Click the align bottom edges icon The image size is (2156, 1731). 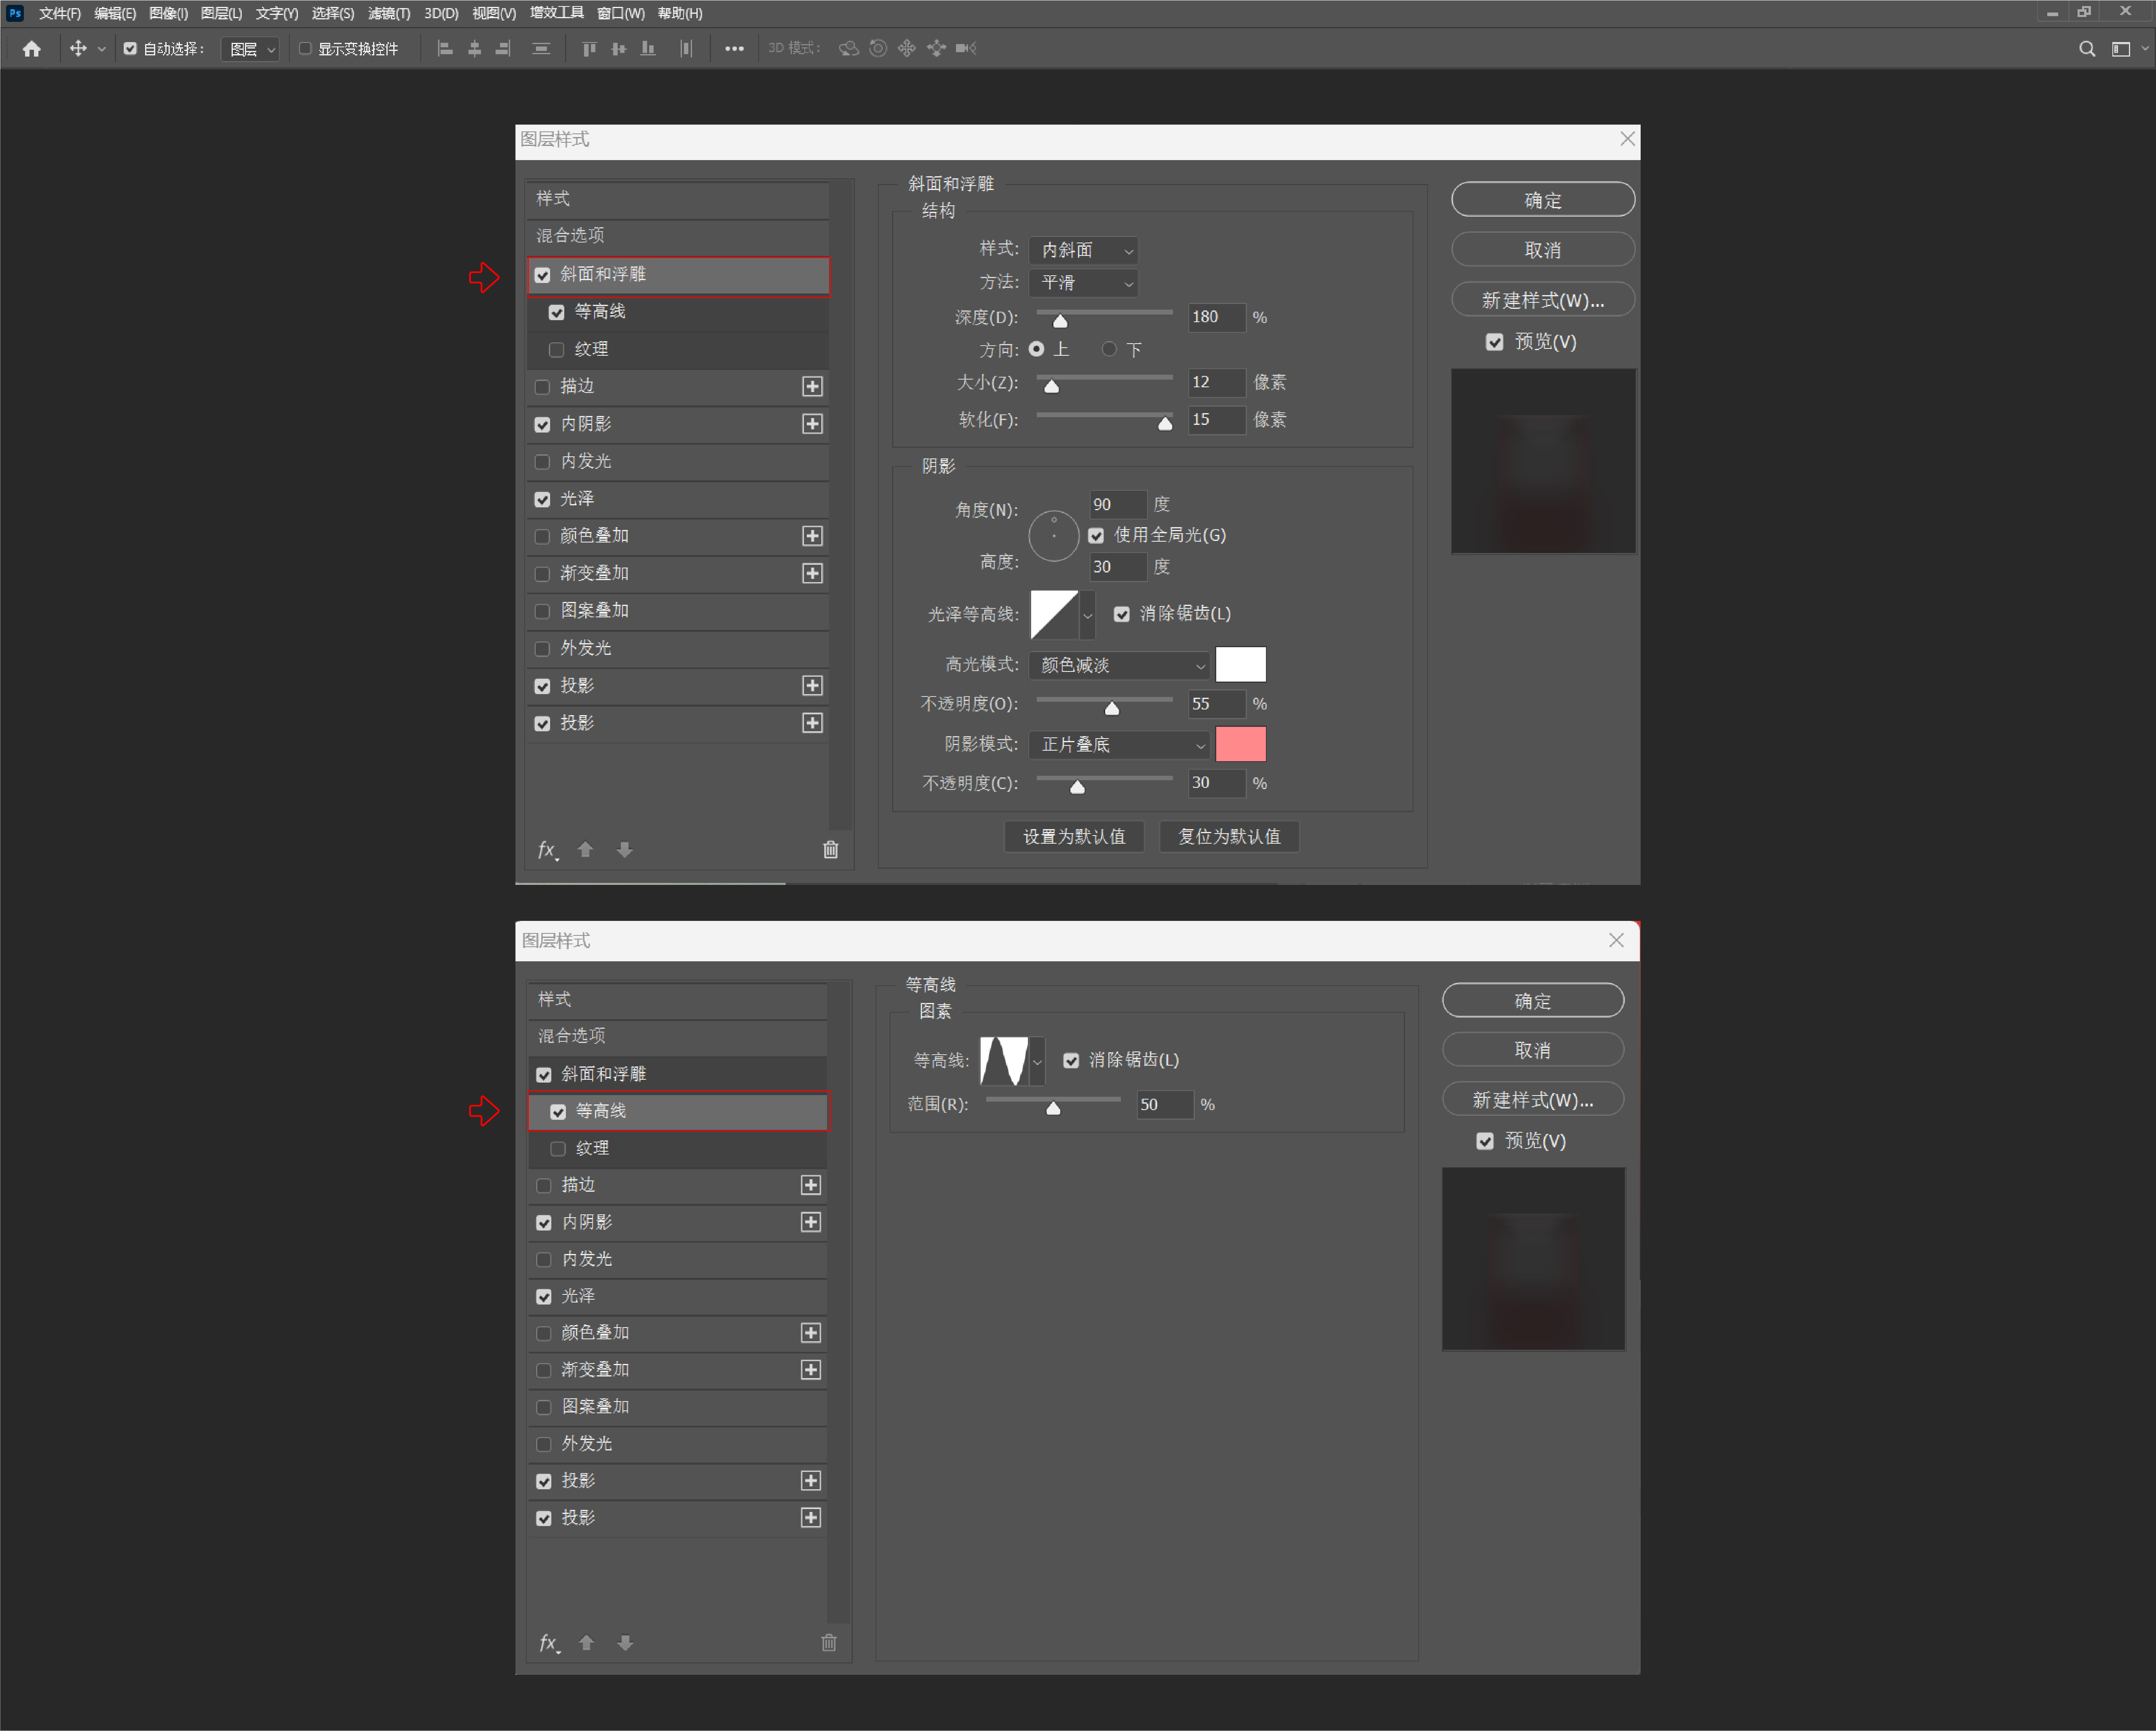coord(648,48)
